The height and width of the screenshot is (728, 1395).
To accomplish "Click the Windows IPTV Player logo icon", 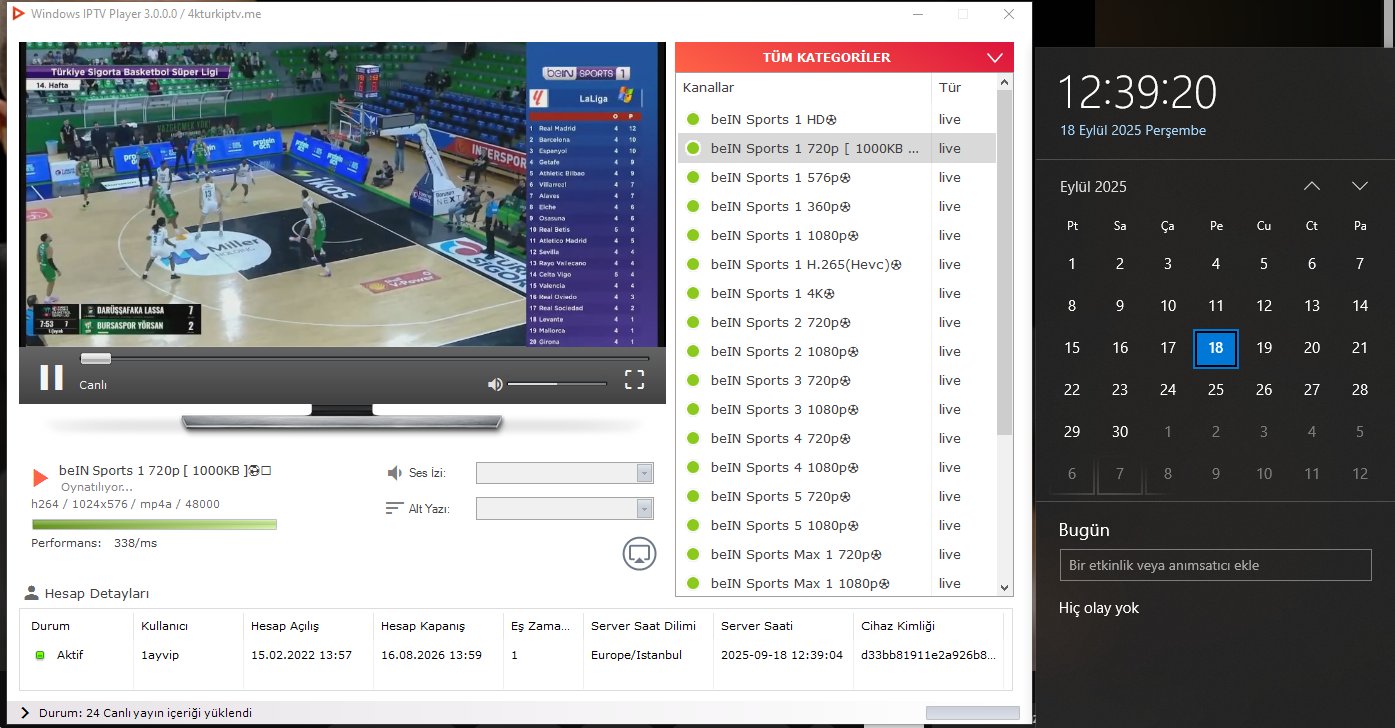I will (x=17, y=14).
